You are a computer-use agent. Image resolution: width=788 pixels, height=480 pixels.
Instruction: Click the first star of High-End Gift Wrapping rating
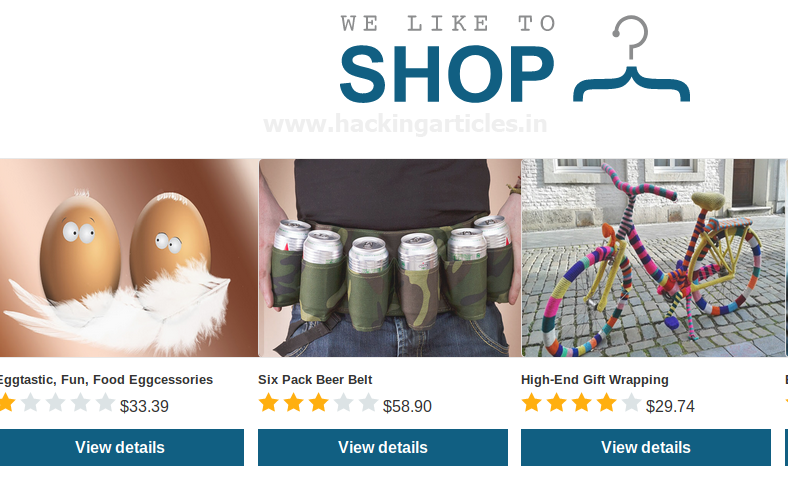coord(531,403)
